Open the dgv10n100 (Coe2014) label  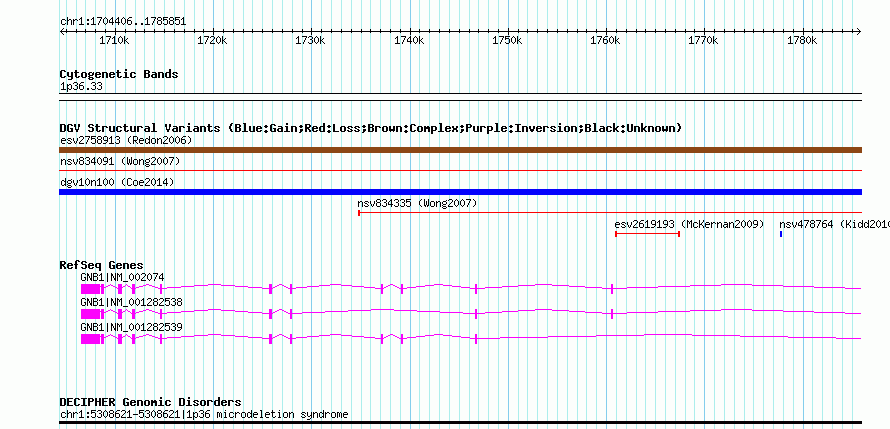[117, 182]
